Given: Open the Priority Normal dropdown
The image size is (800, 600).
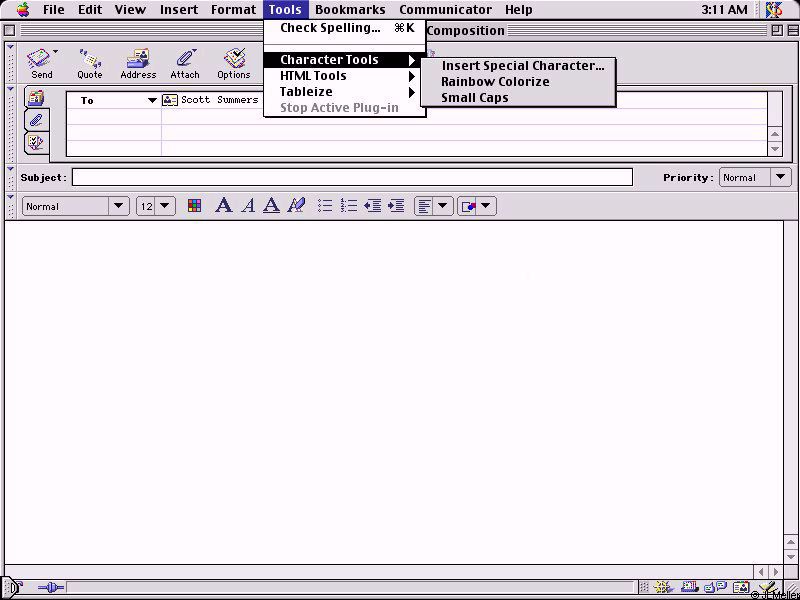Looking at the screenshot, I should click(x=755, y=178).
